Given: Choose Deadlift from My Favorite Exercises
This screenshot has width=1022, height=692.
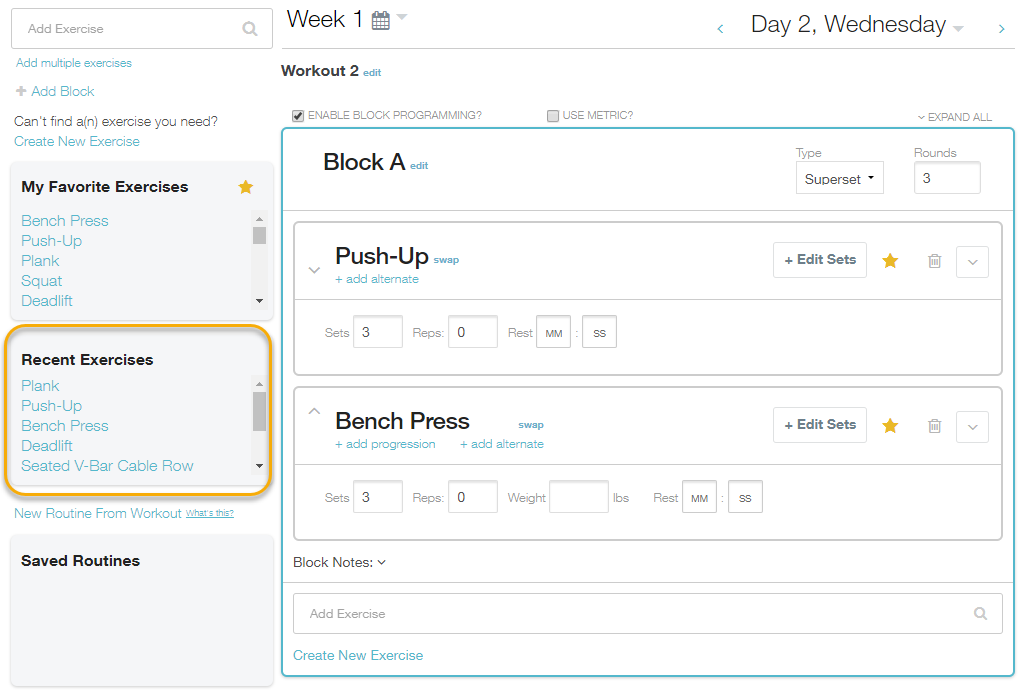Looking at the screenshot, I should click(x=47, y=301).
